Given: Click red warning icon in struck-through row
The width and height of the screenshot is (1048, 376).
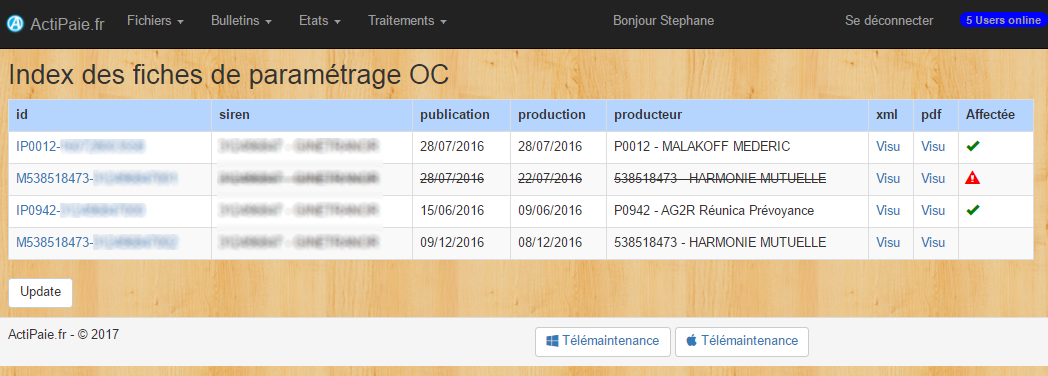Looking at the screenshot, I should [973, 178].
